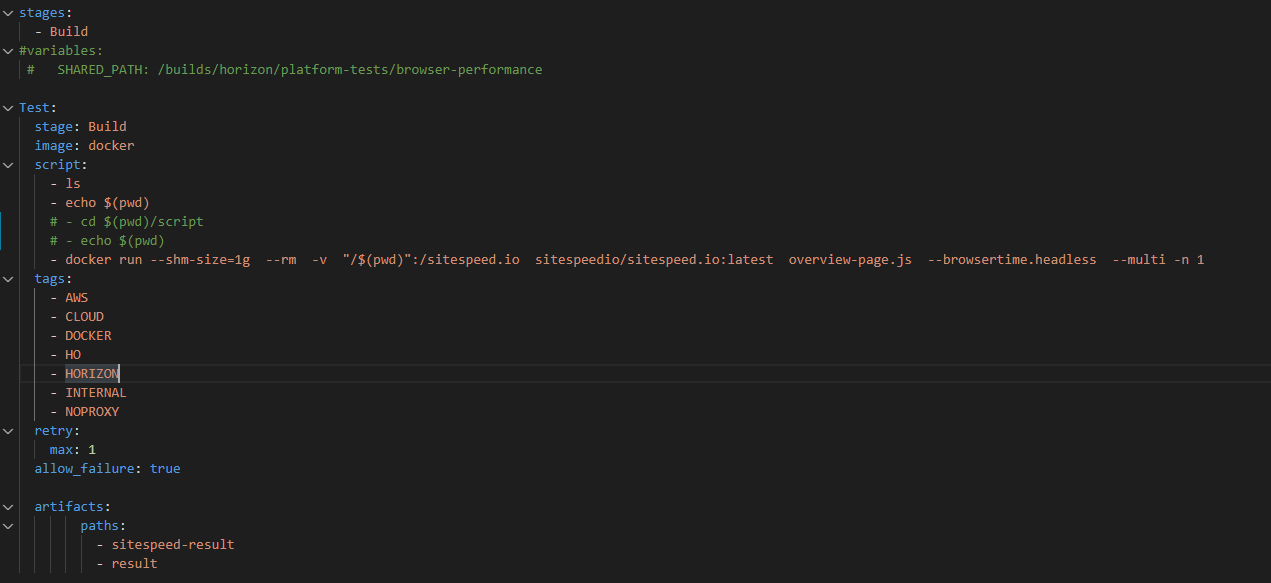Click the 'max: 1' line
Screen dimensions: 1271x583
[73, 450]
